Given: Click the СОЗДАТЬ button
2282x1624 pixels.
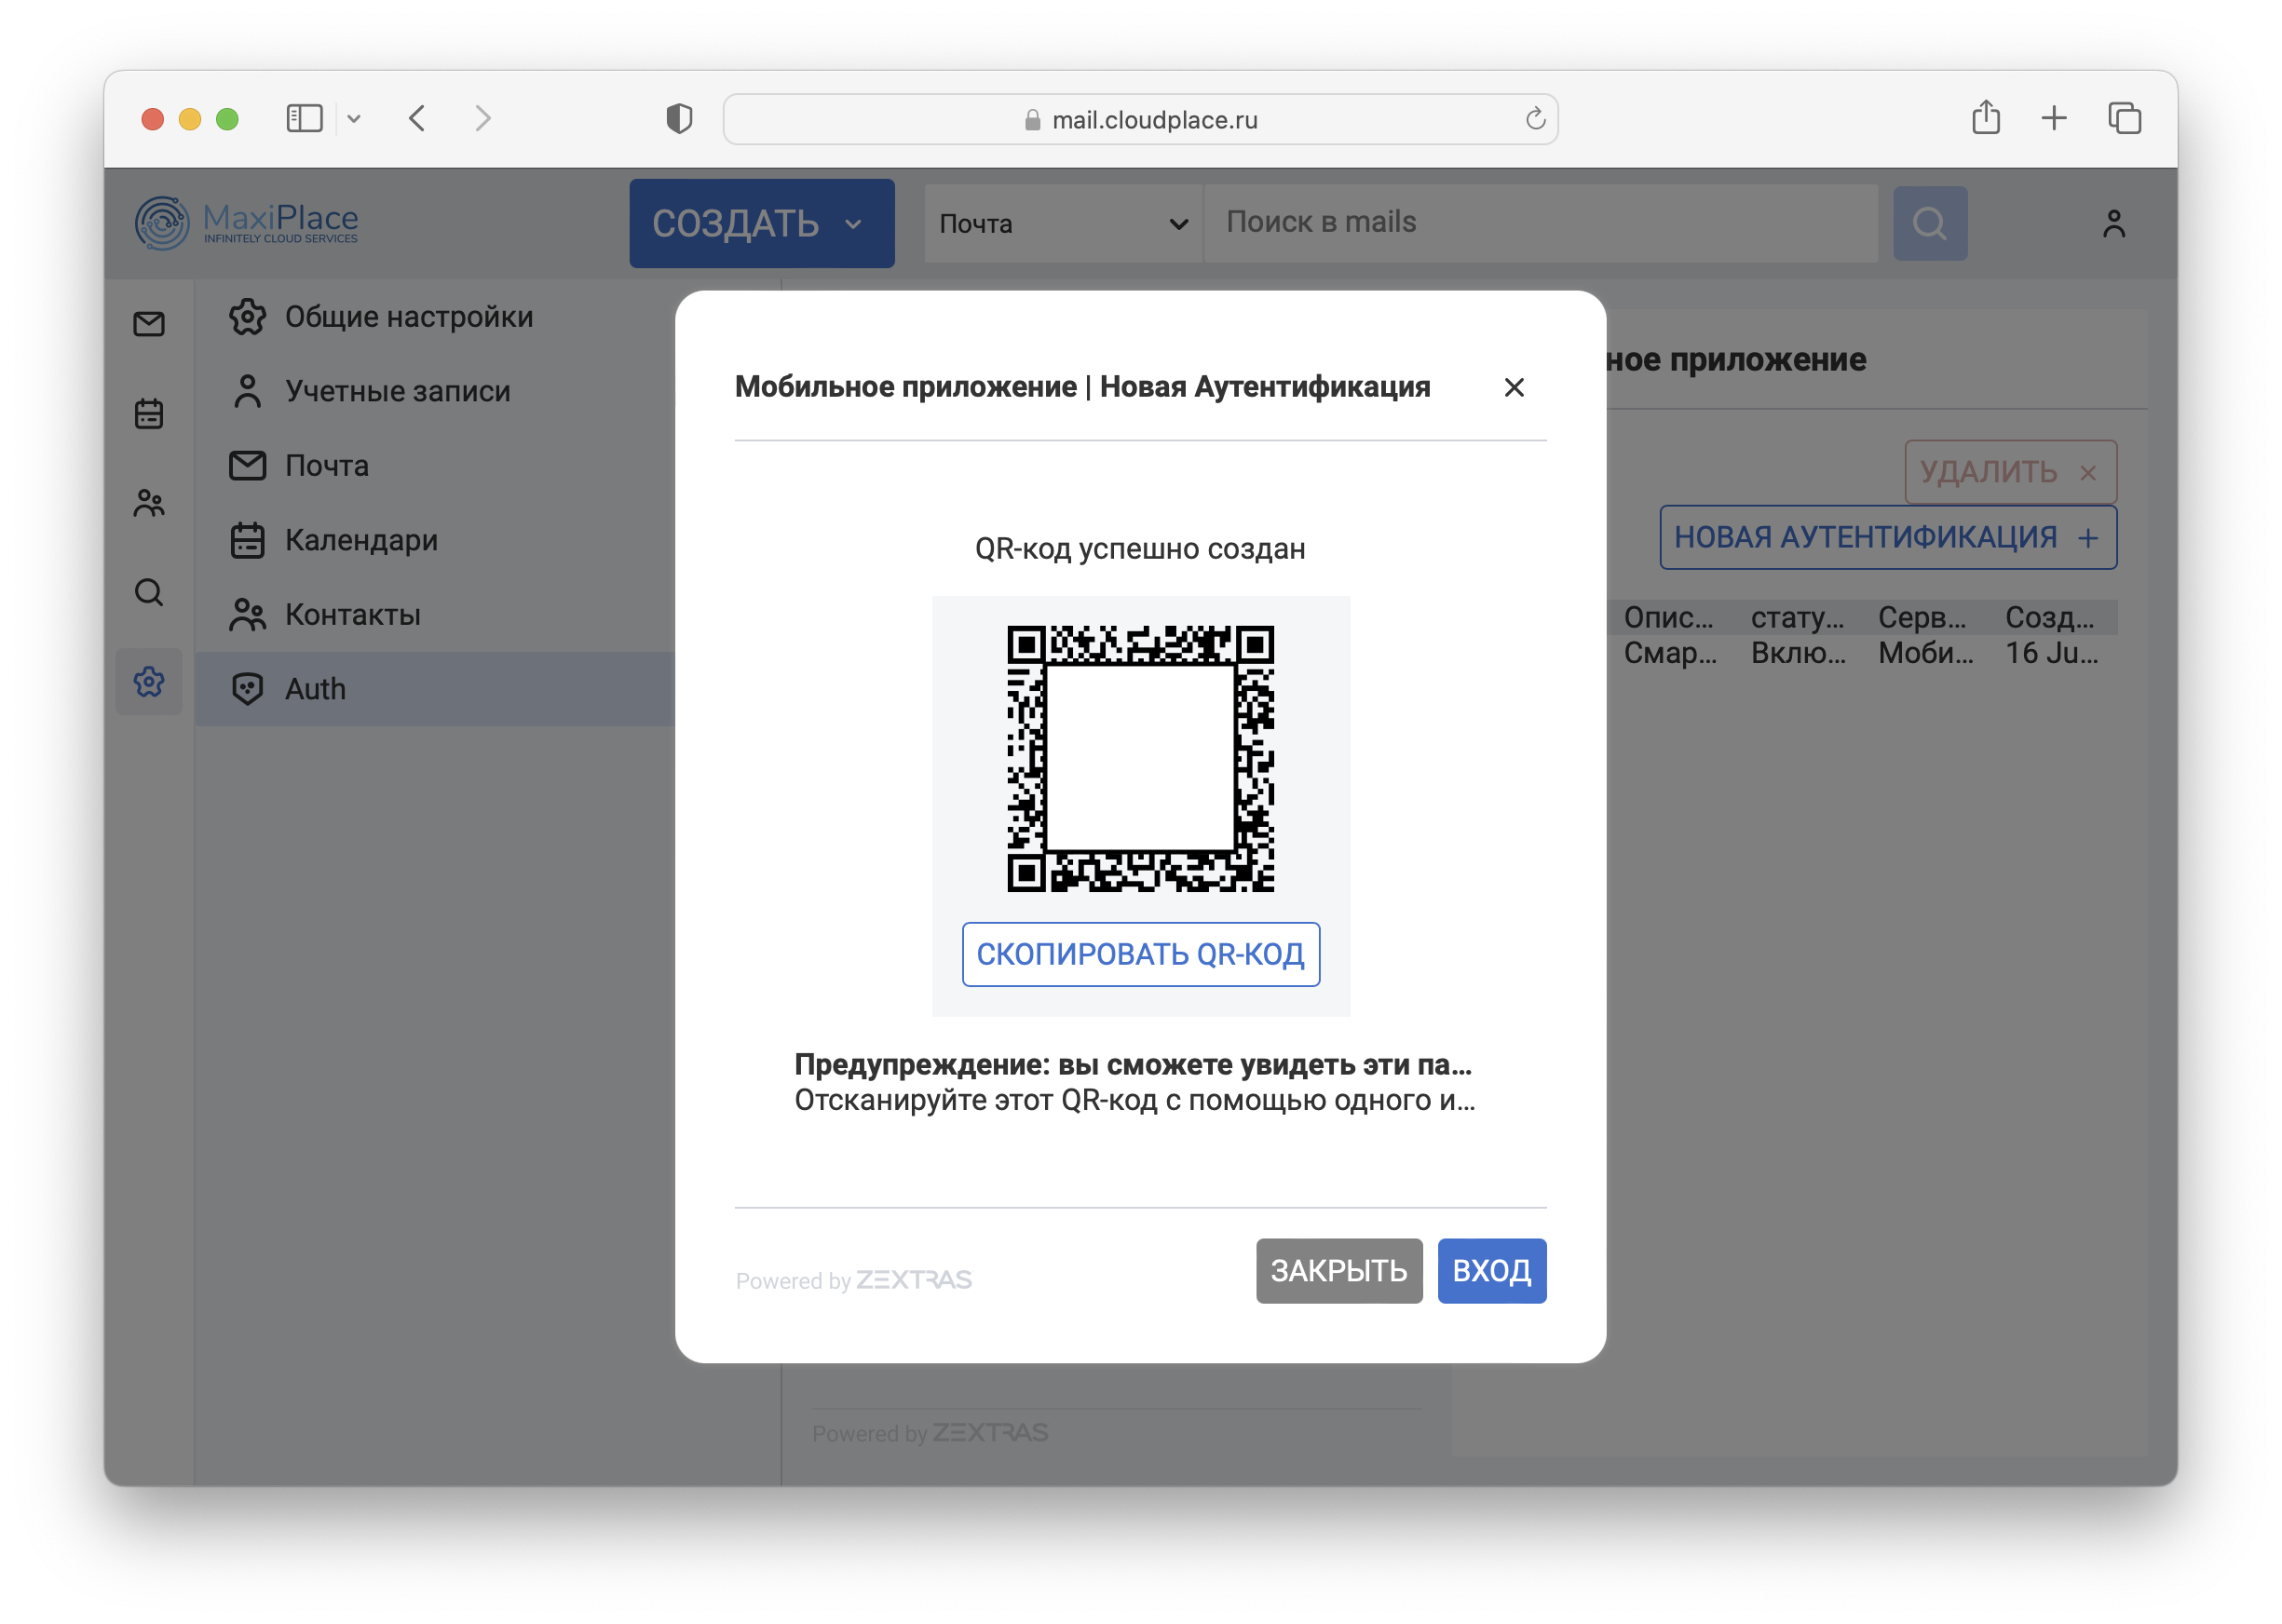Looking at the screenshot, I should point(761,223).
